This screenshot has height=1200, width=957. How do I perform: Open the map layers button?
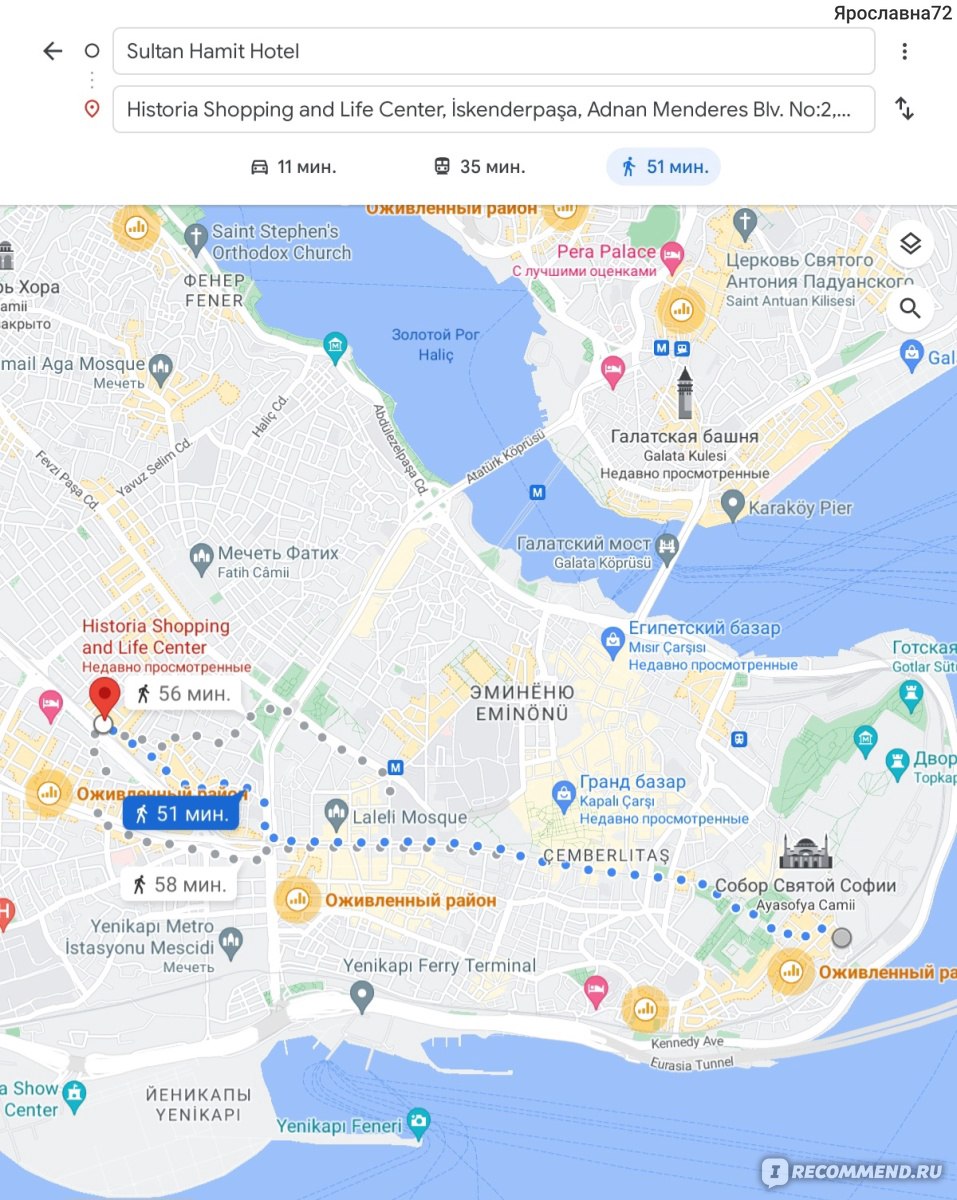coord(910,244)
